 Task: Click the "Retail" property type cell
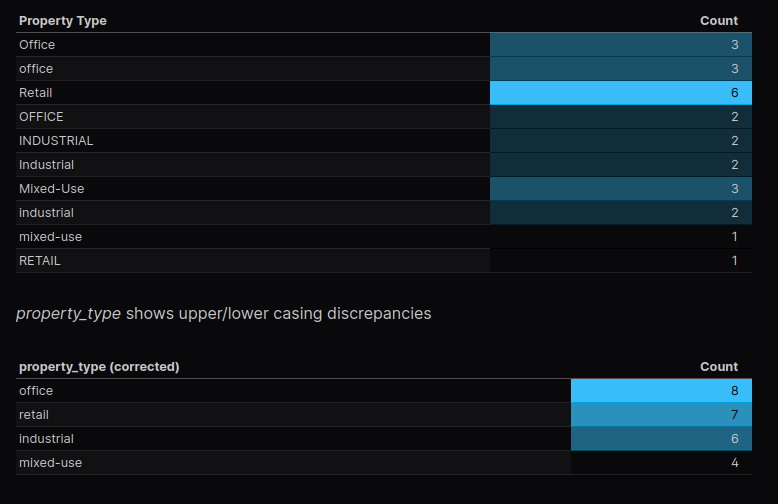36,93
